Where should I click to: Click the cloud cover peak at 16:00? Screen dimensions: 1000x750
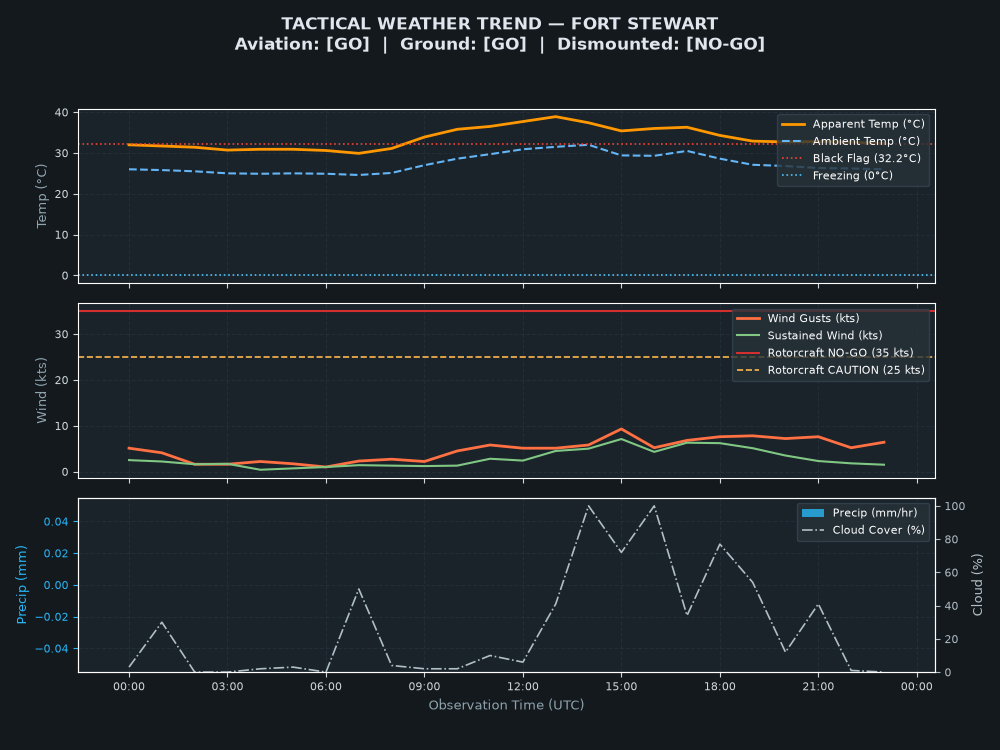tap(654, 506)
